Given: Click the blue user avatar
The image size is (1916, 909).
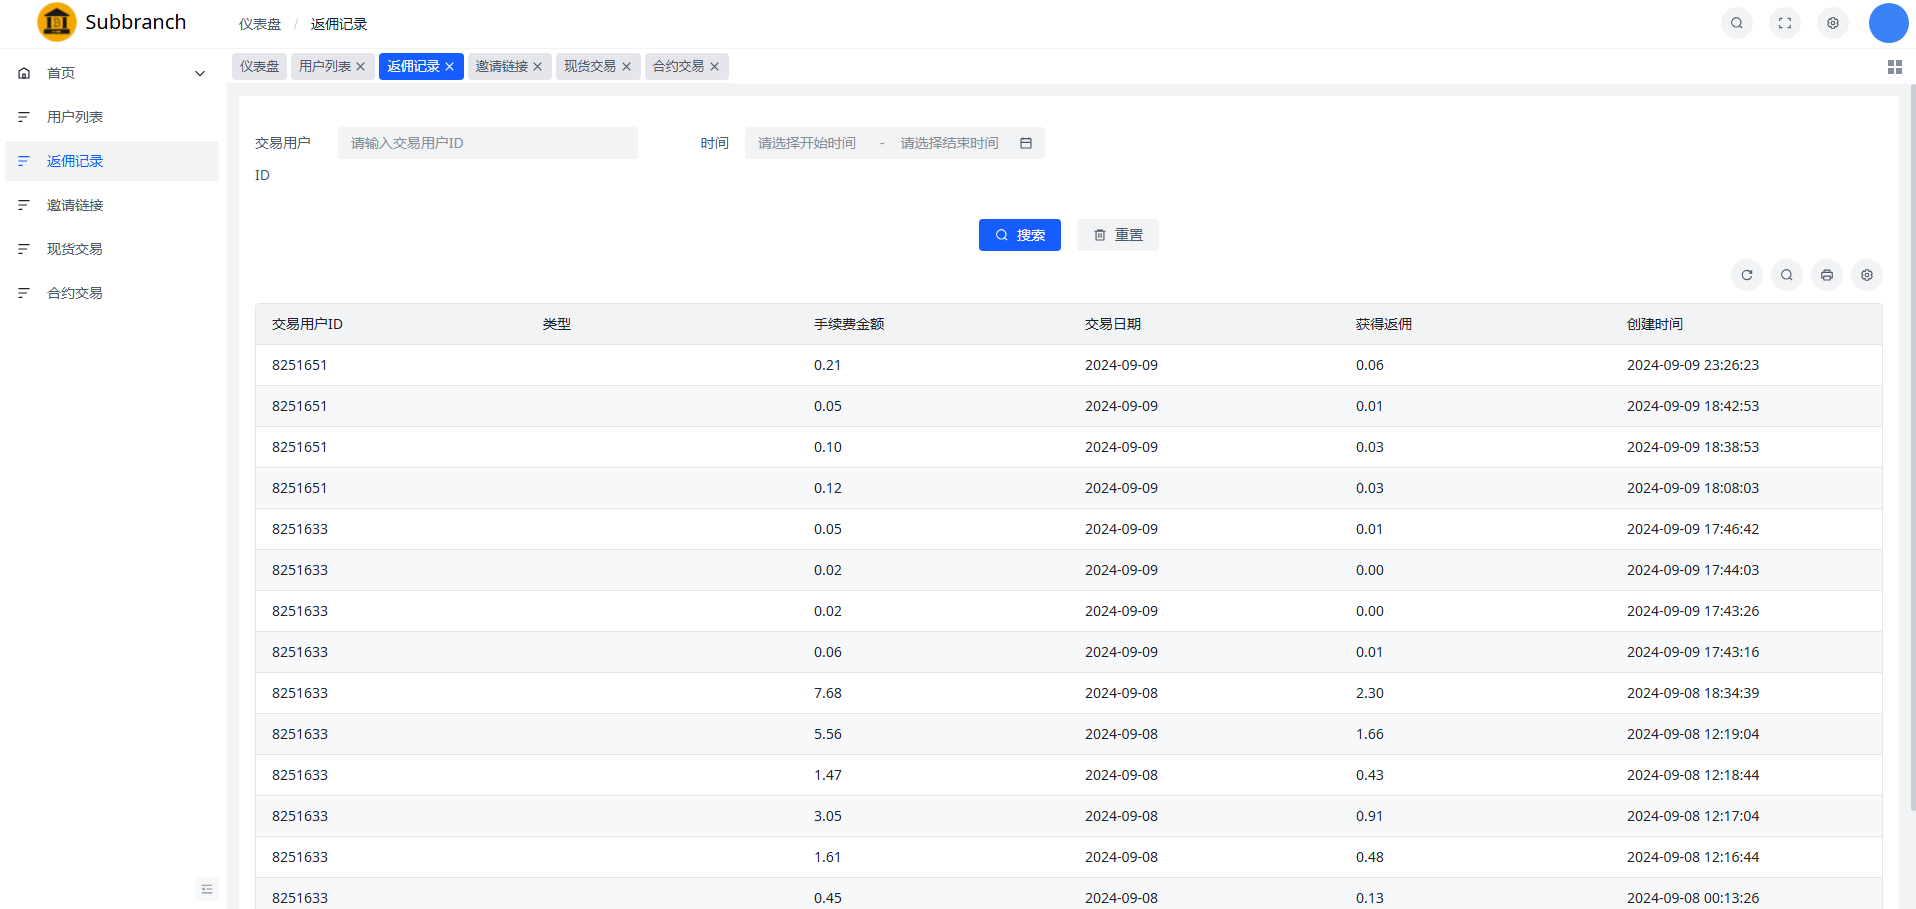Looking at the screenshot, I should [x=1888, y=23].
